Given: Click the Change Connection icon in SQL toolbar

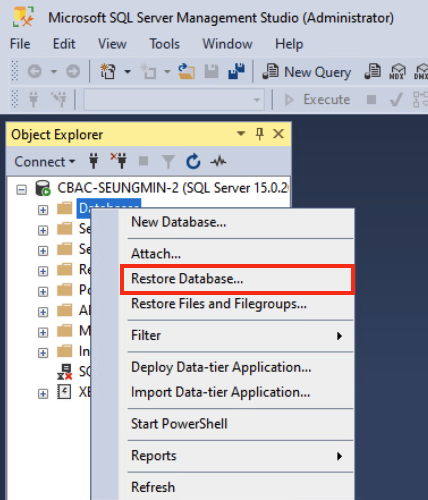Looking at the screenshot, I should point(59,99).
